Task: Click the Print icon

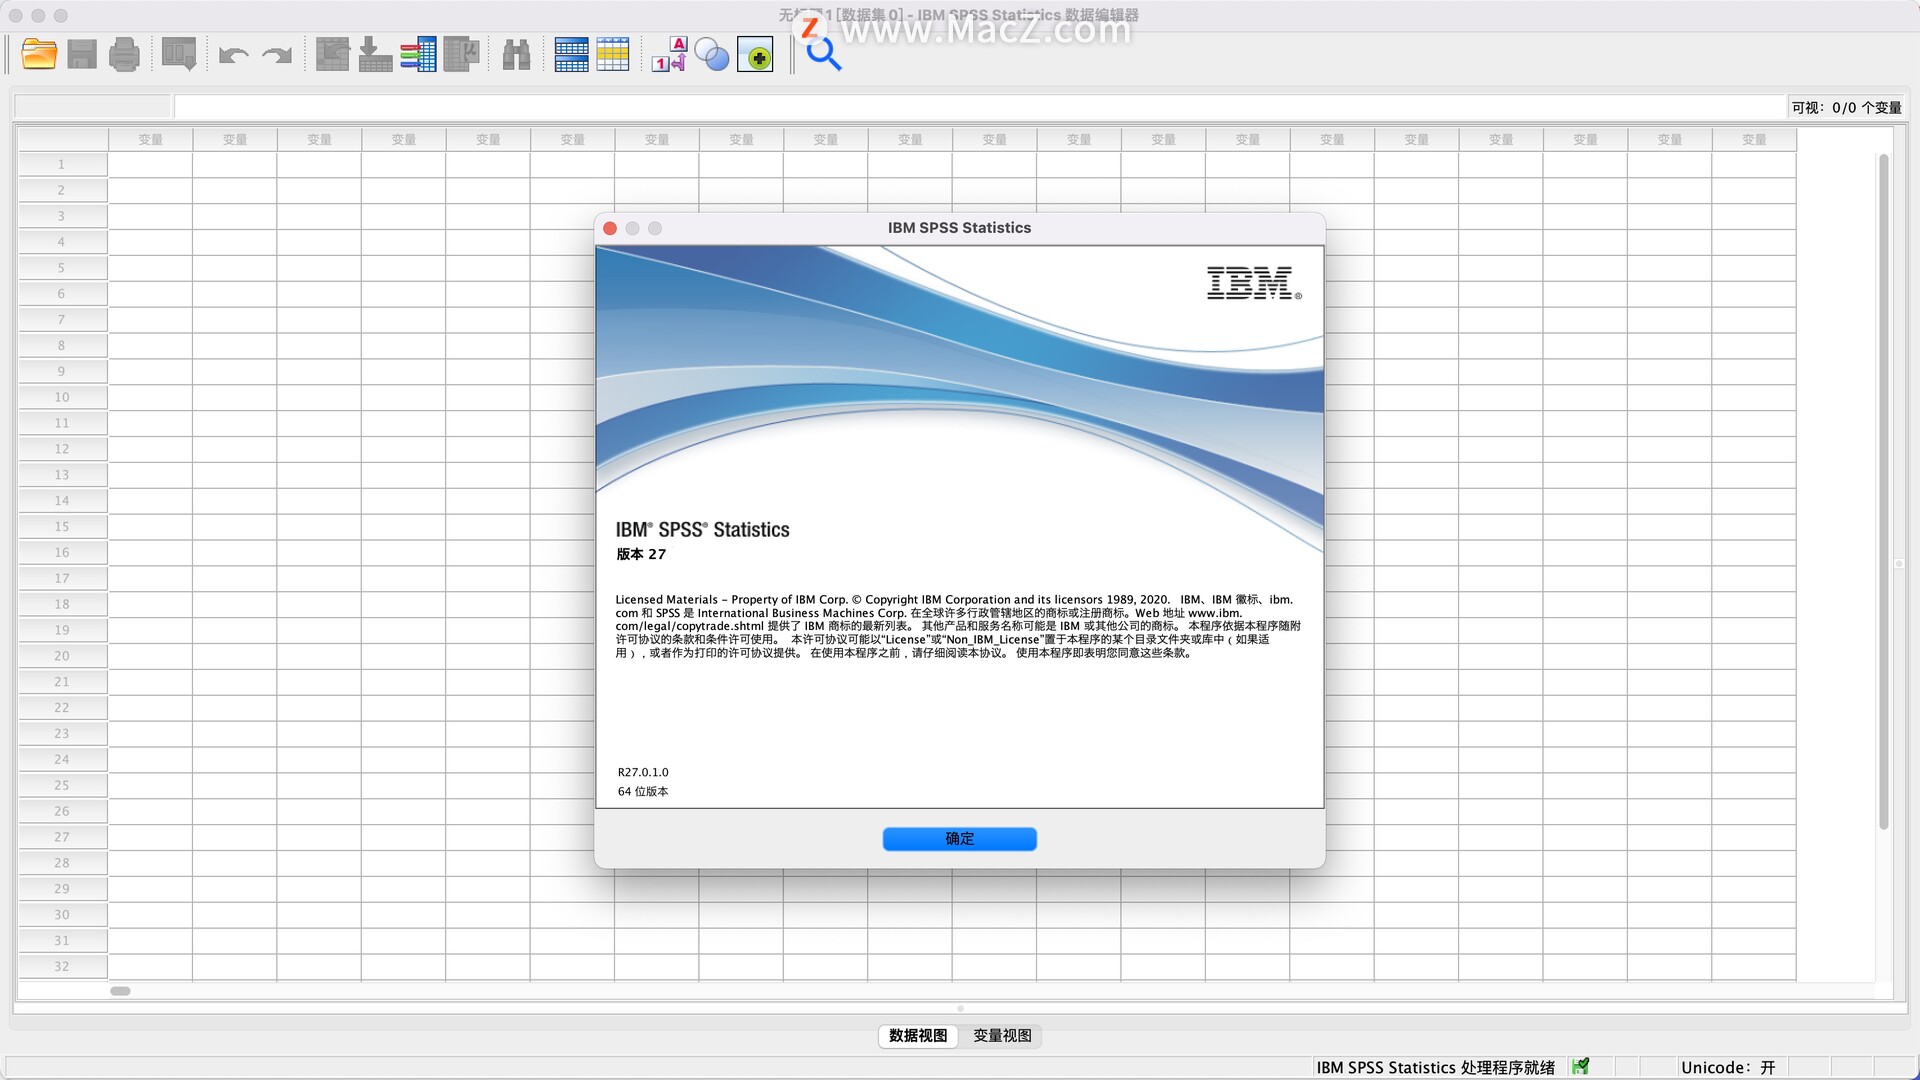Action: pyautogui.click(x=124, y=54)
